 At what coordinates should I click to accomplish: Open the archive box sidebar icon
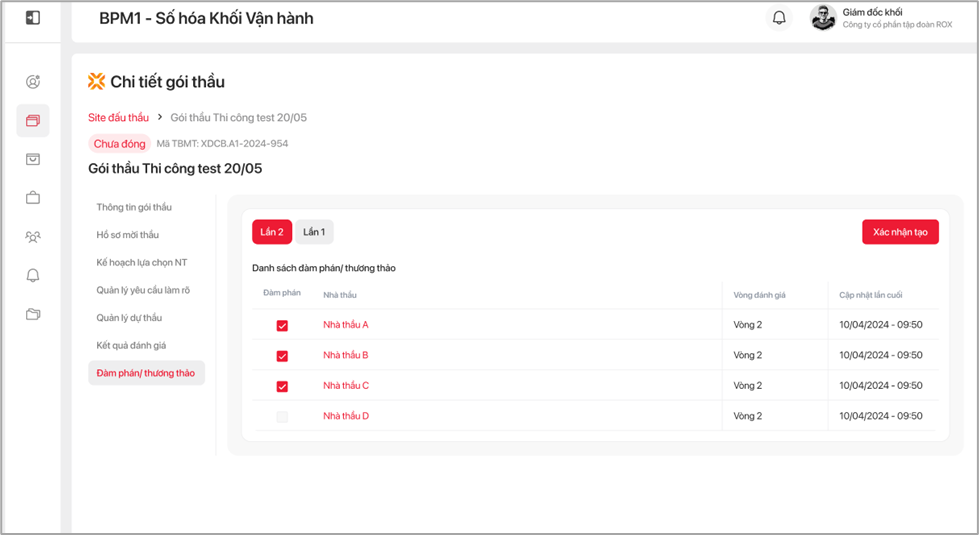pyautogui.click(x=33, y=159)
